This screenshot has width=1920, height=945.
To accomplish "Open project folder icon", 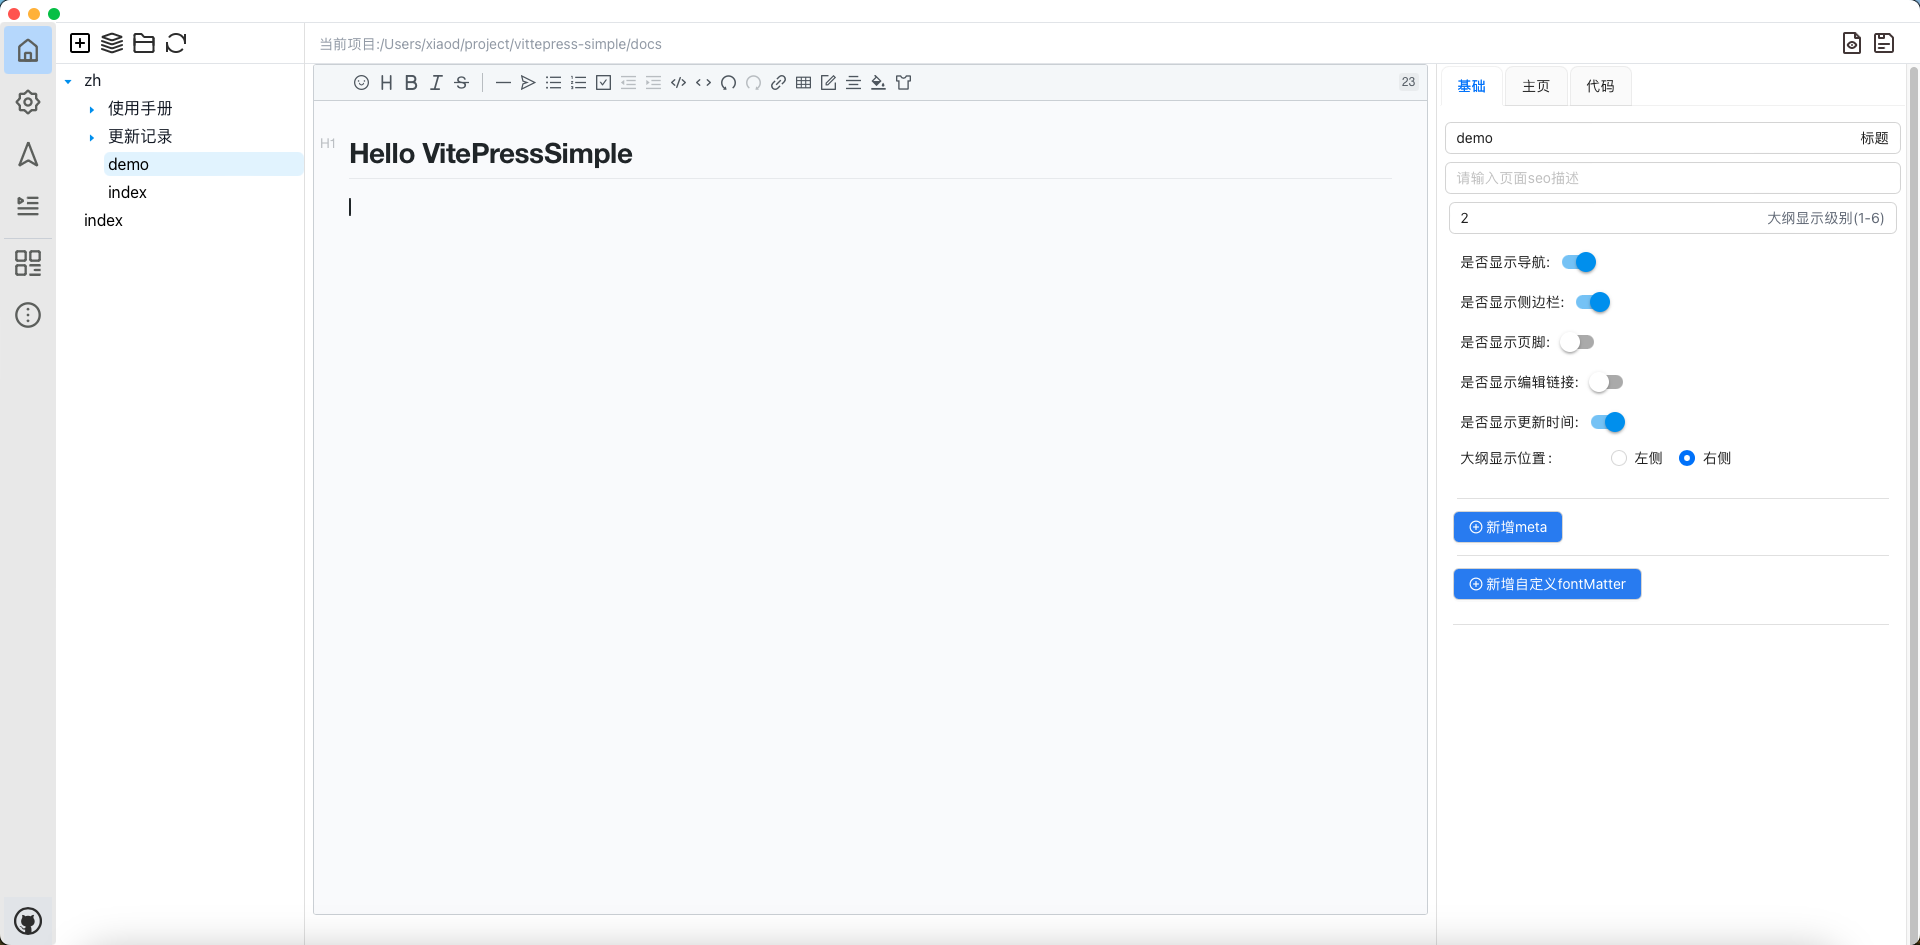I will point(144,43).
